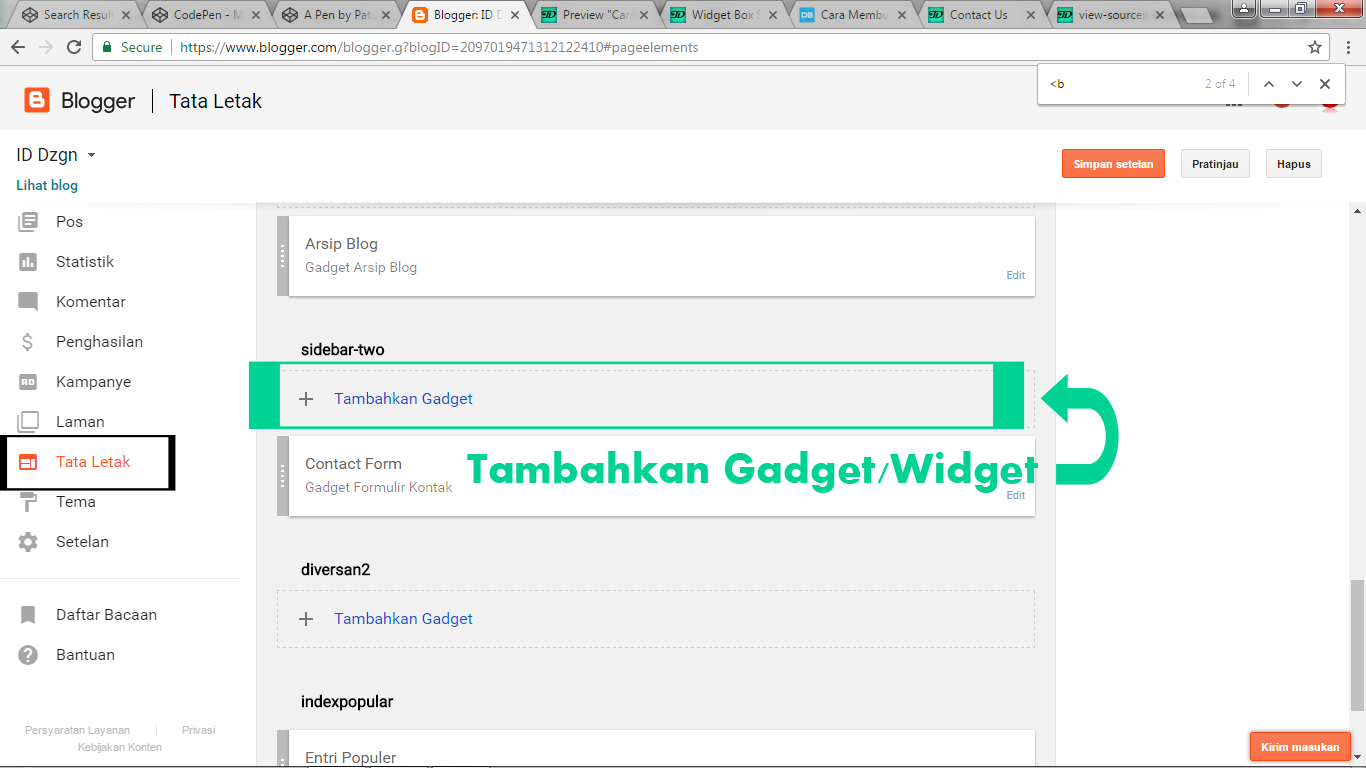Go to next find result

pyautogui.click(x=1297, y=84)
